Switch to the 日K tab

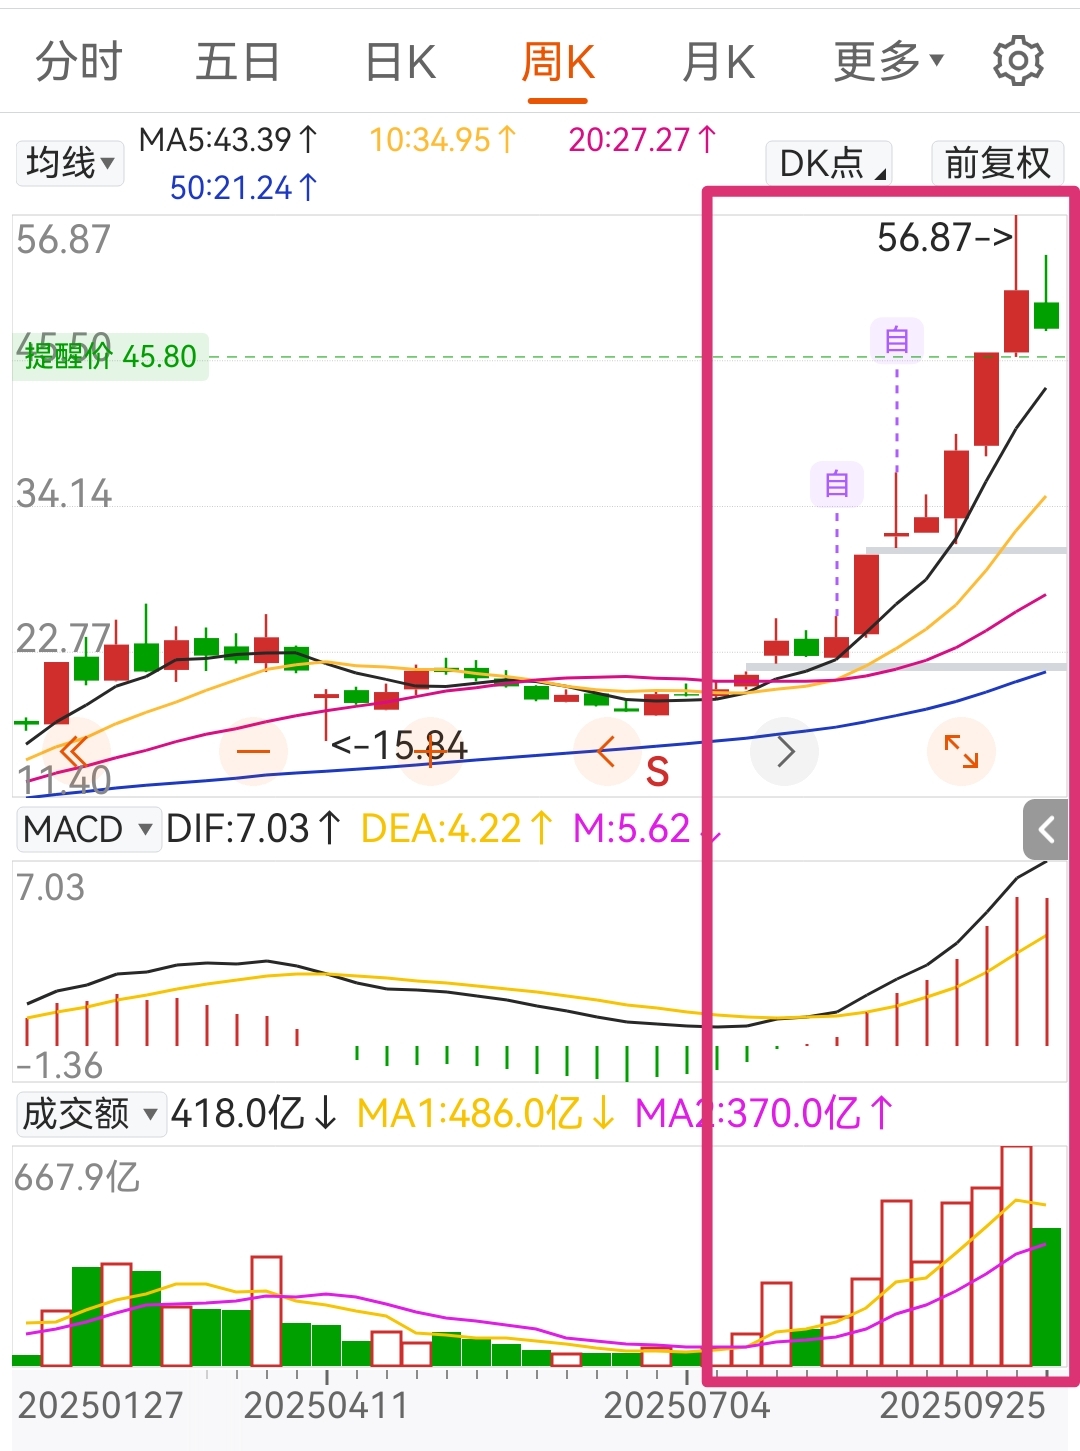(400, 62)
